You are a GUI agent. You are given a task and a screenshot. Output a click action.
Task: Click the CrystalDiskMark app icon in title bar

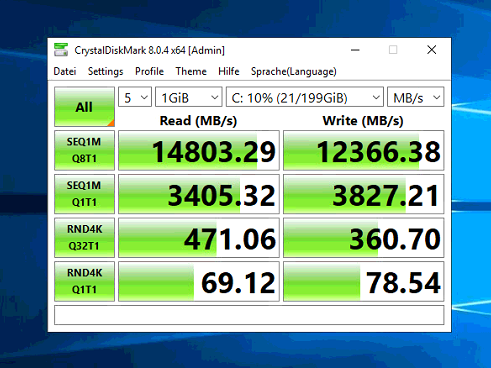point(61,50)
